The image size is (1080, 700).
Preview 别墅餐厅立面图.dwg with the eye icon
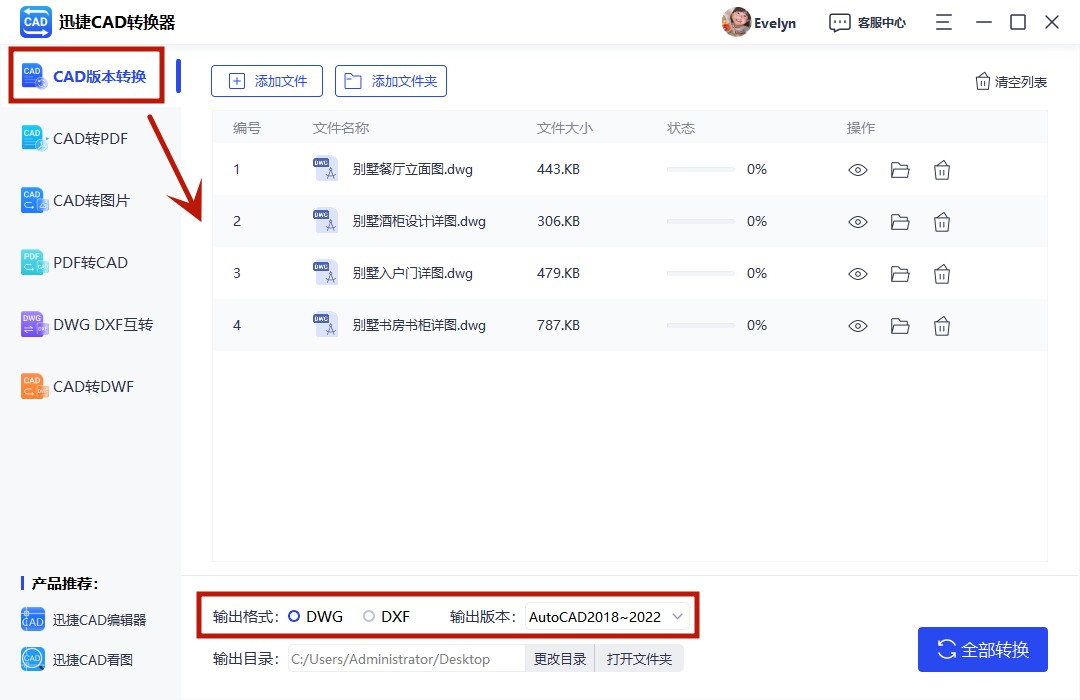point(858,169)
